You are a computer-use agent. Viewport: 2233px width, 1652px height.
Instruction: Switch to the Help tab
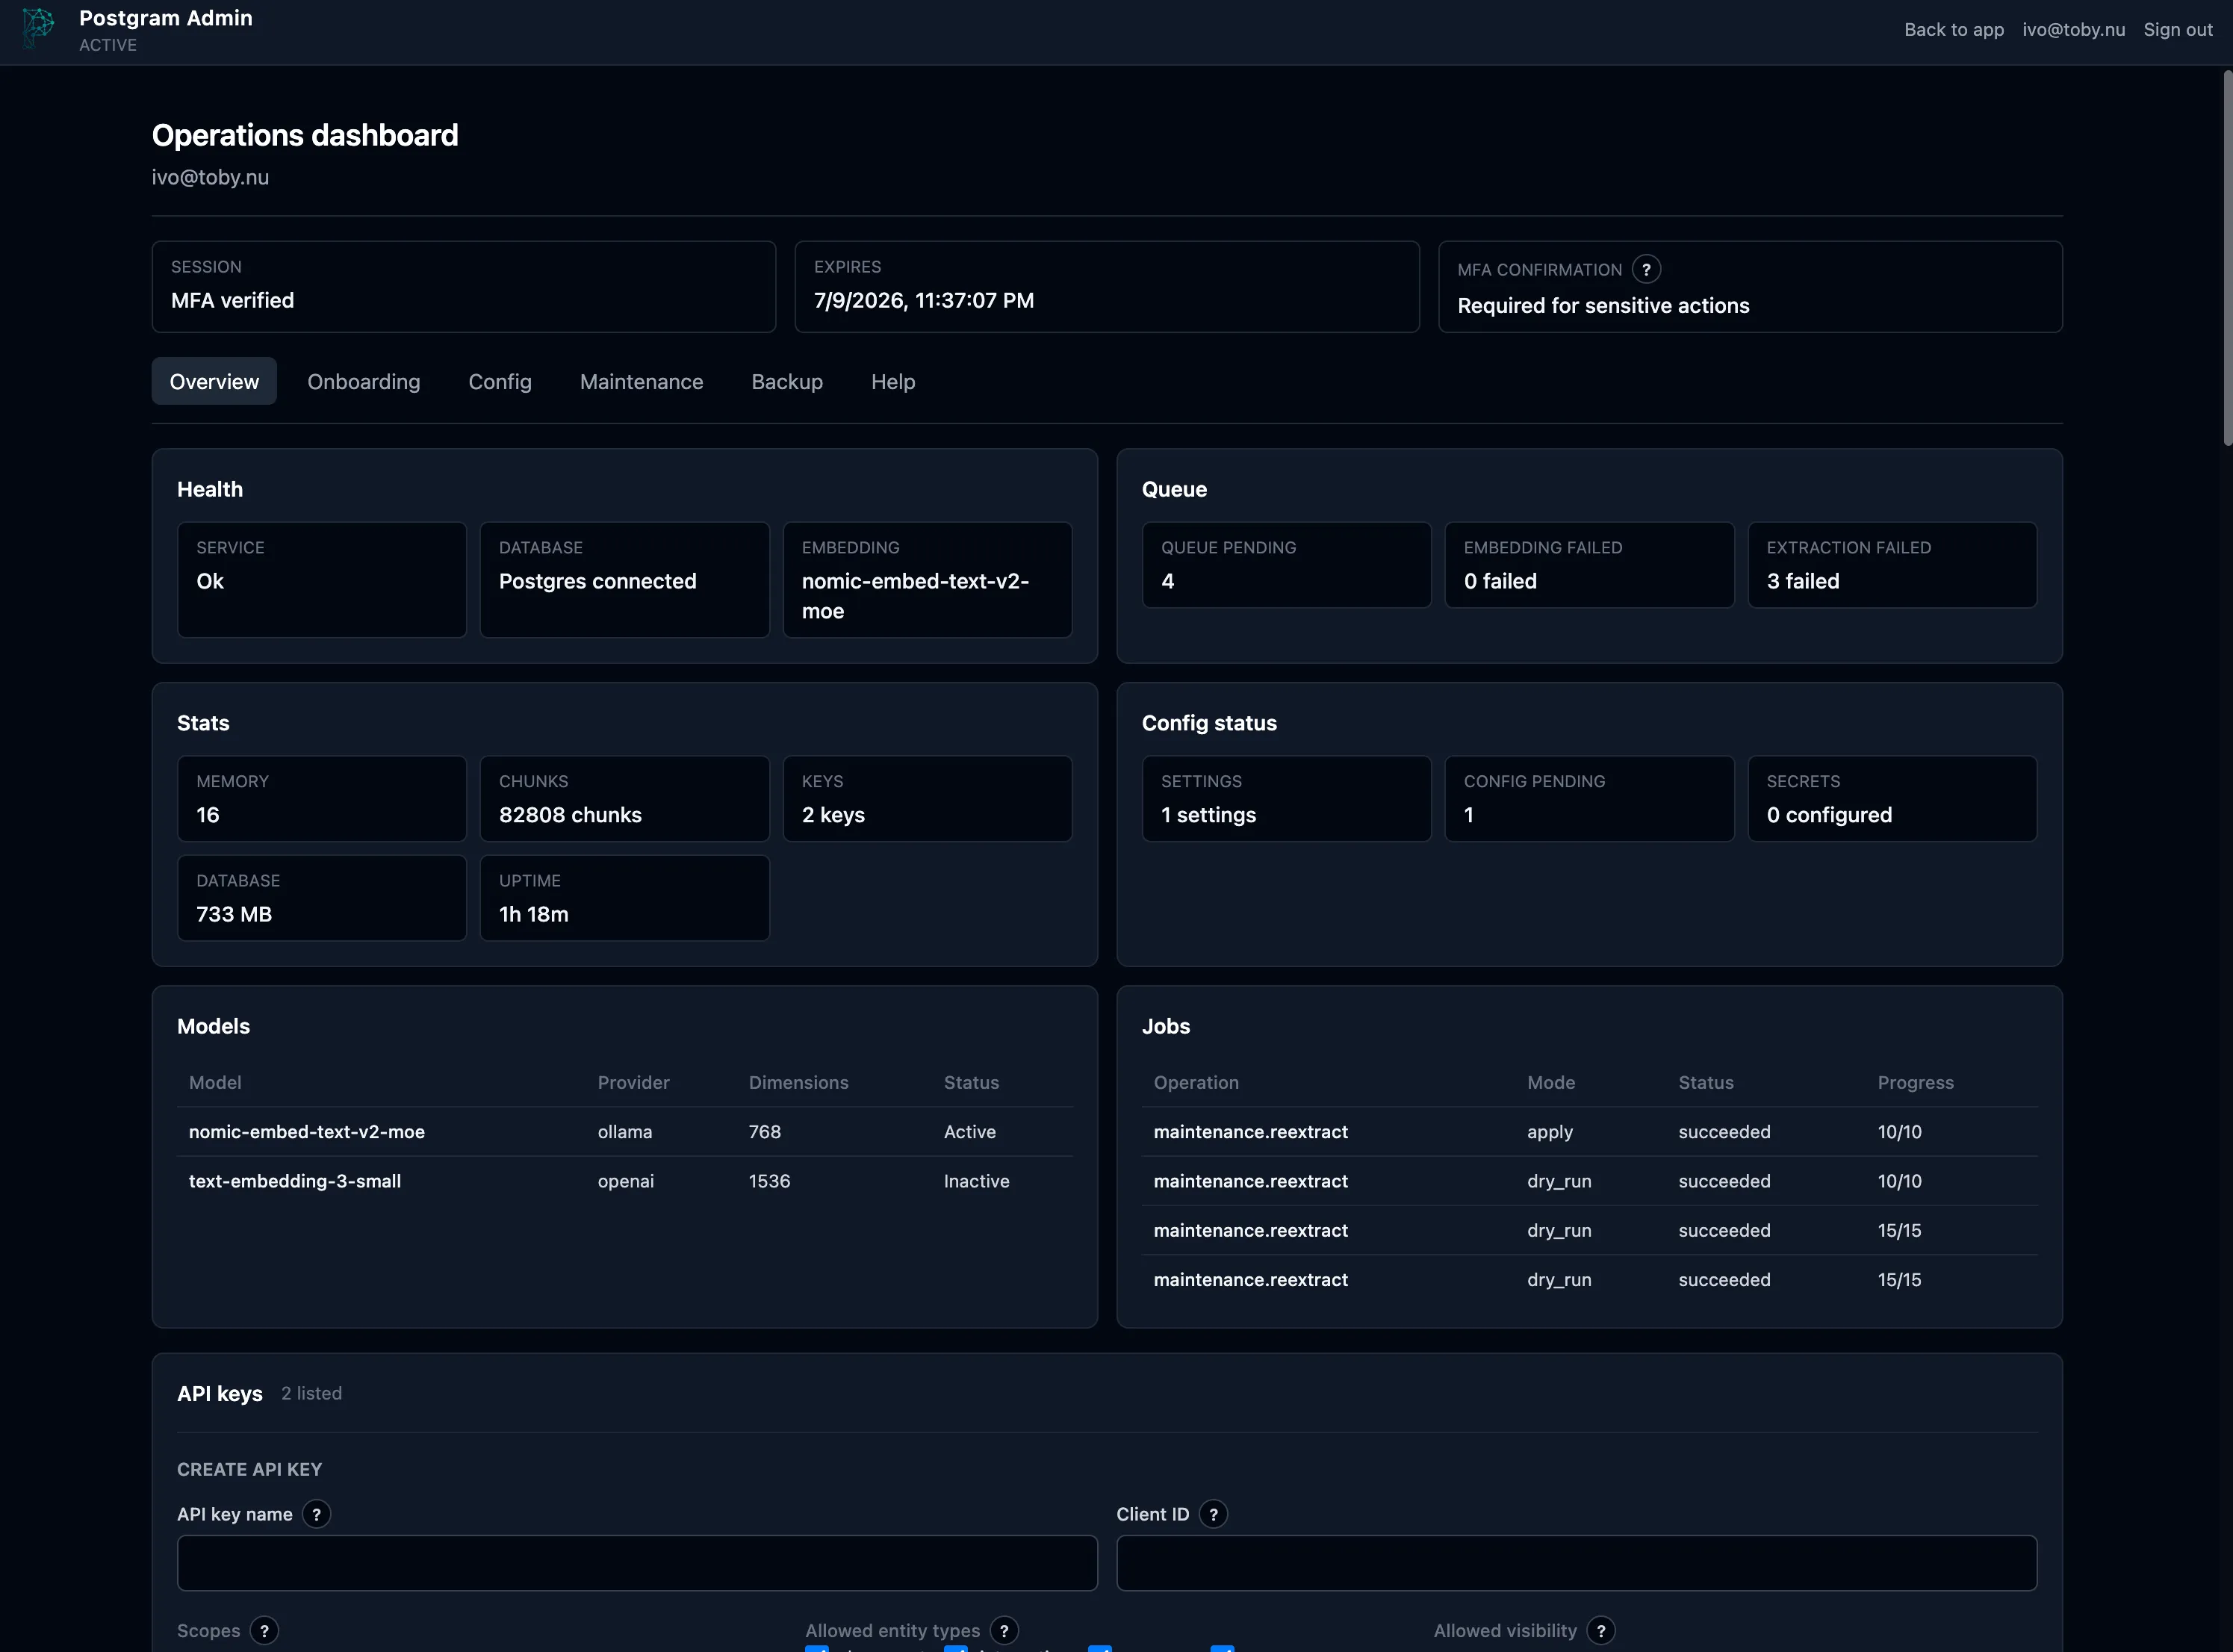pos(893,381)
